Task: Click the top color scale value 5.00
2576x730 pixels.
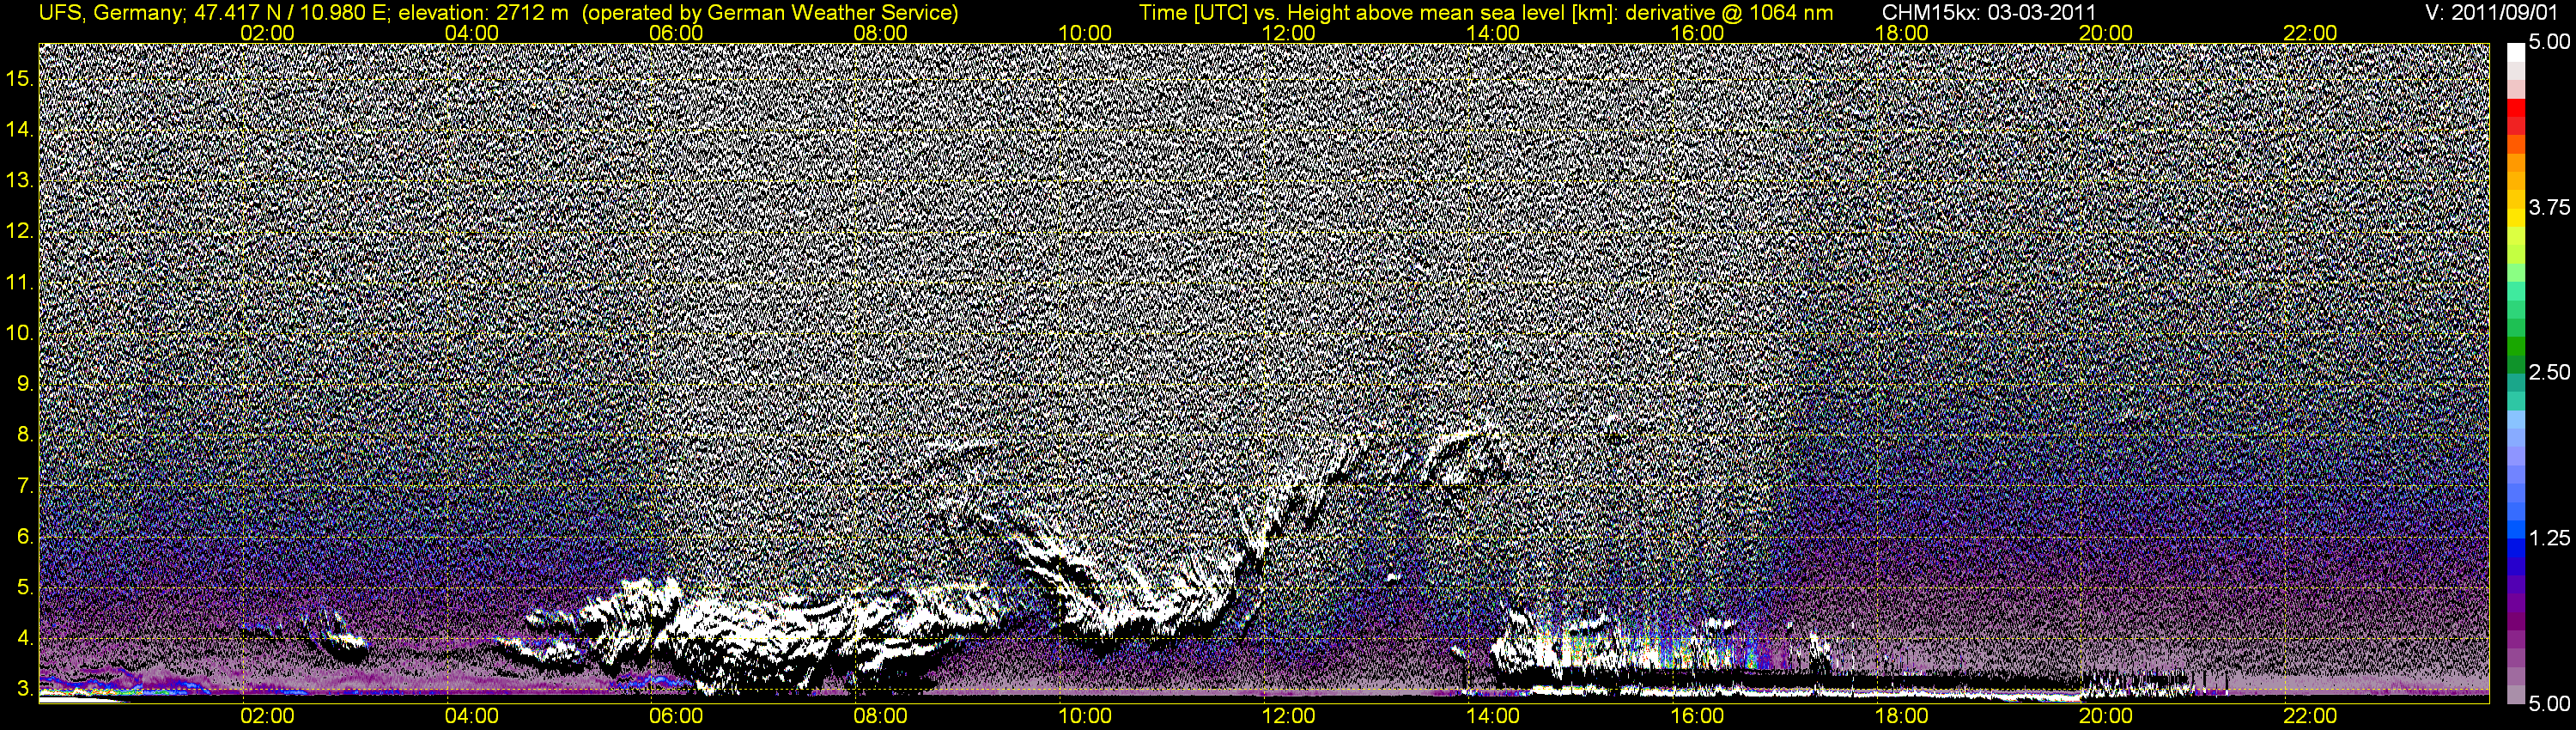Action: pyautogui.click(x=2549, y=42)
